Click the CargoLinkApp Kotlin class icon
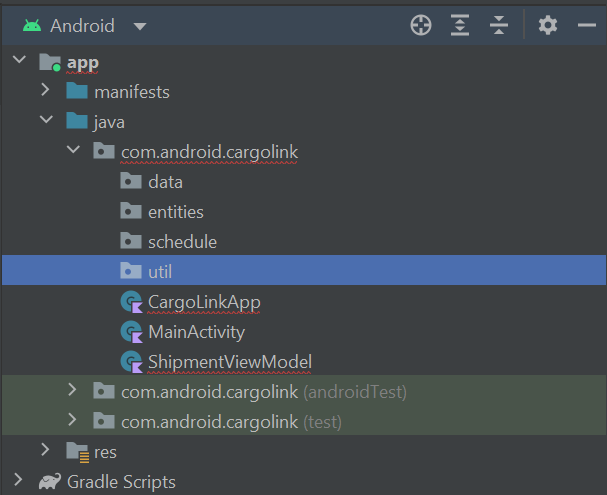Image resolution: width=607 pixels, height=495 pixels. point(132,301)
